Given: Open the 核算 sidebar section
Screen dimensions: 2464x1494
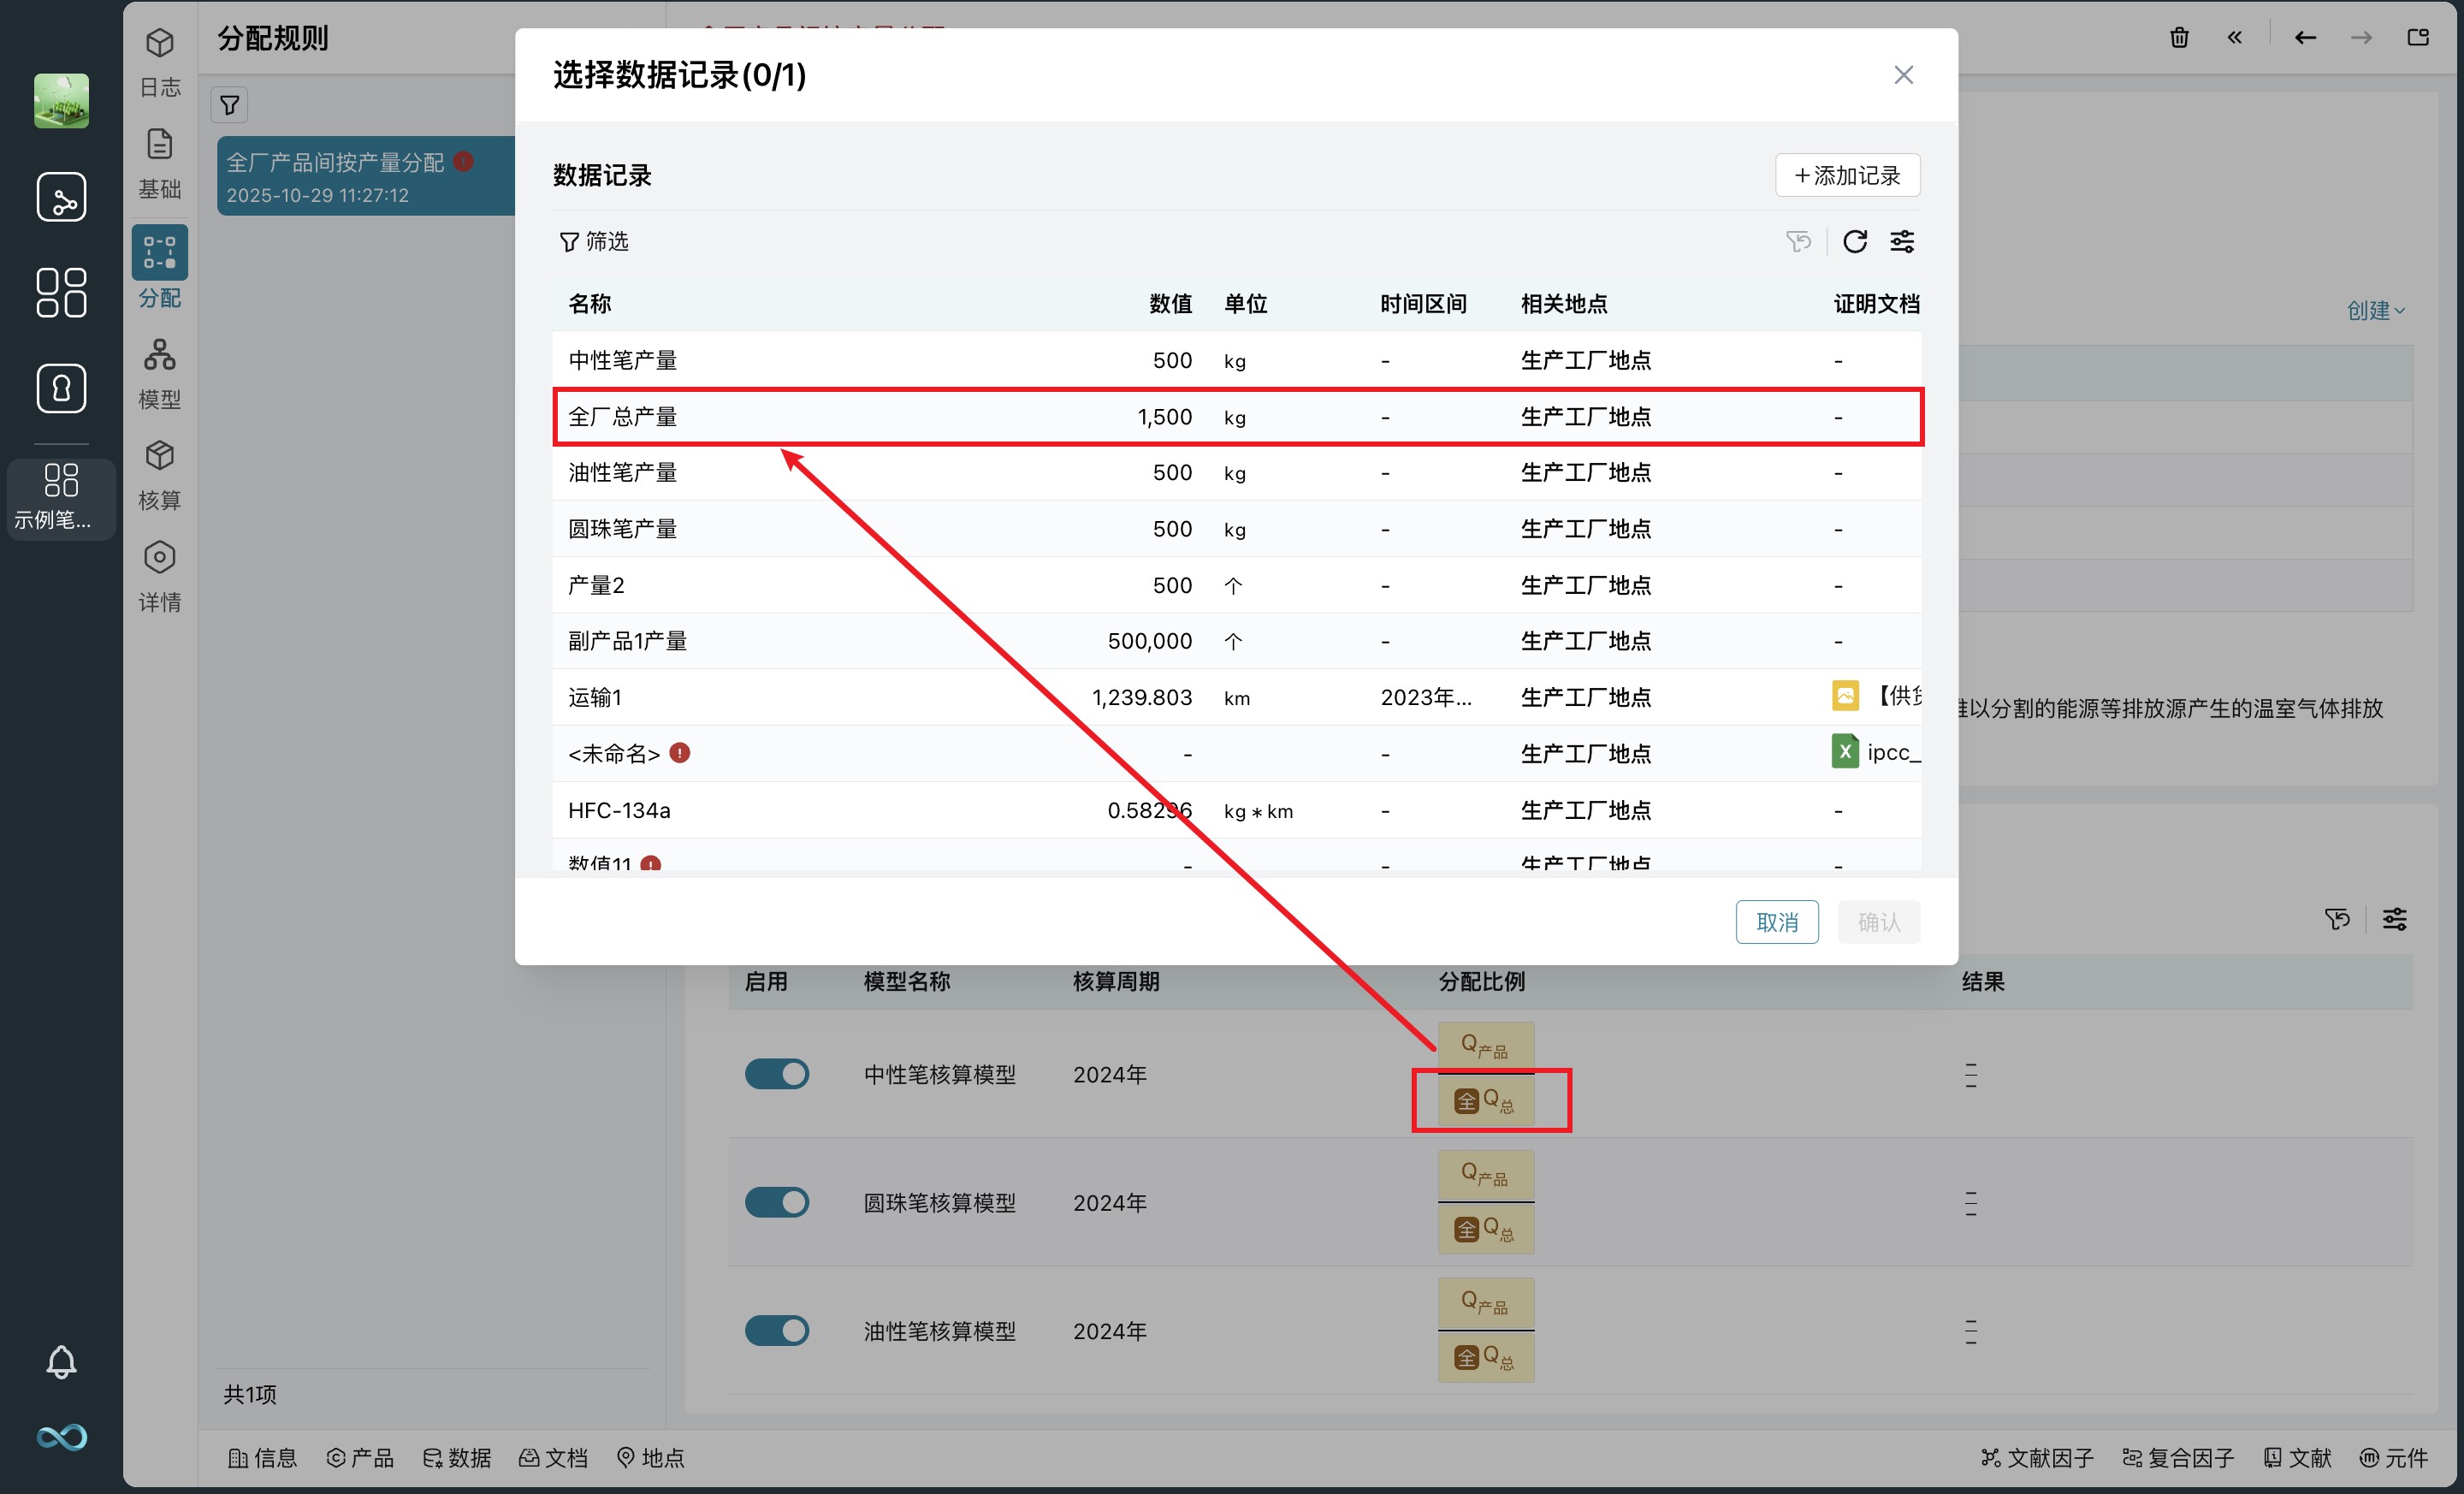Looking at the screenshot, I should 159,475.
